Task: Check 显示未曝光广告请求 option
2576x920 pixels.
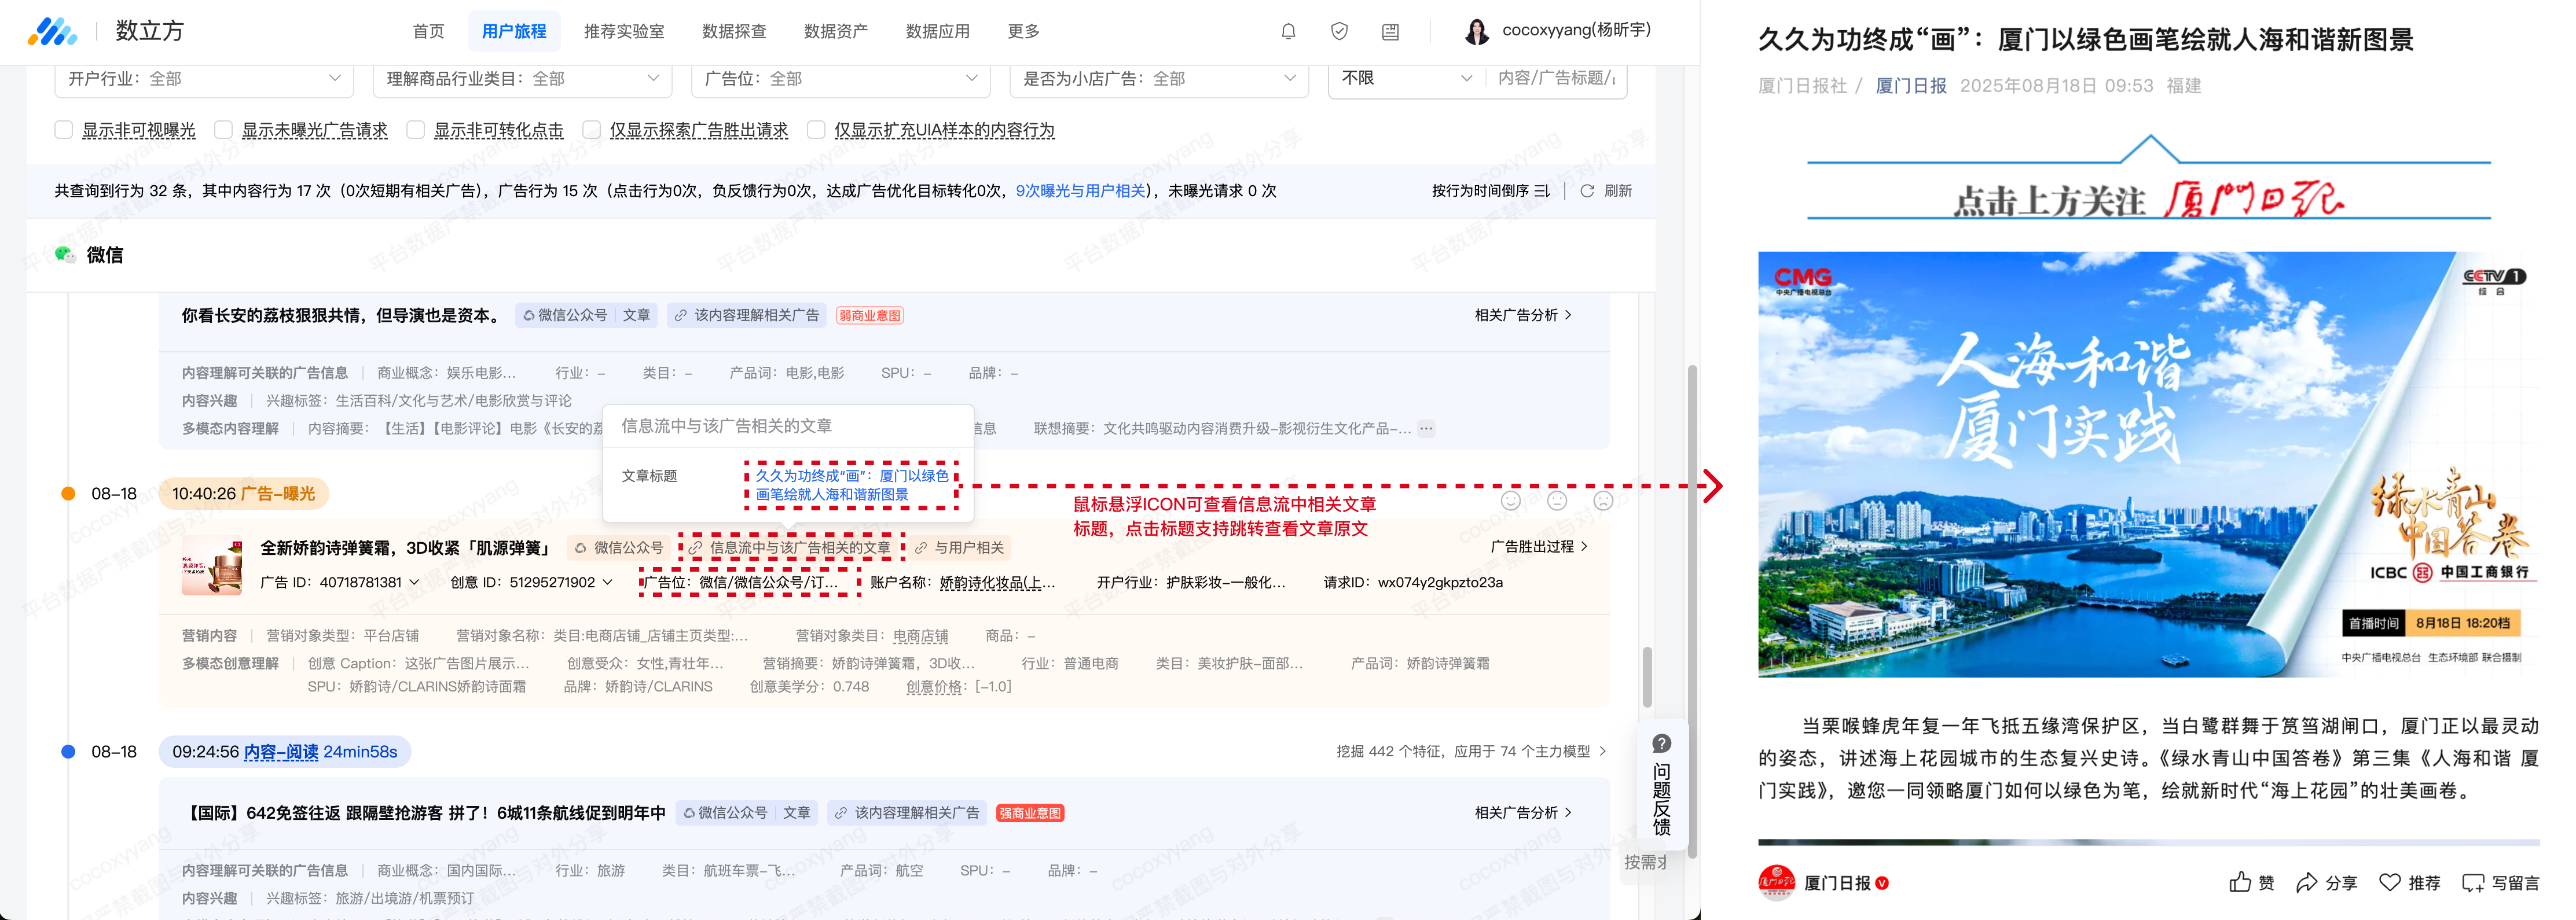Action: tap(224, 130)
